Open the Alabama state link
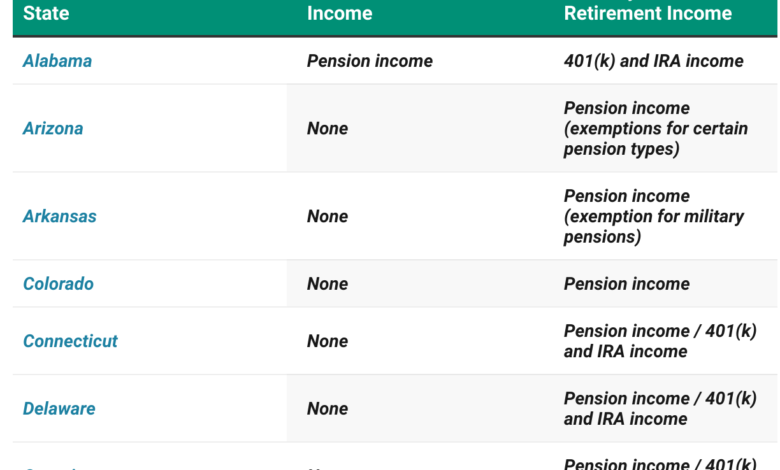Viewport: 780px width, 470px height. coord(57,61)
